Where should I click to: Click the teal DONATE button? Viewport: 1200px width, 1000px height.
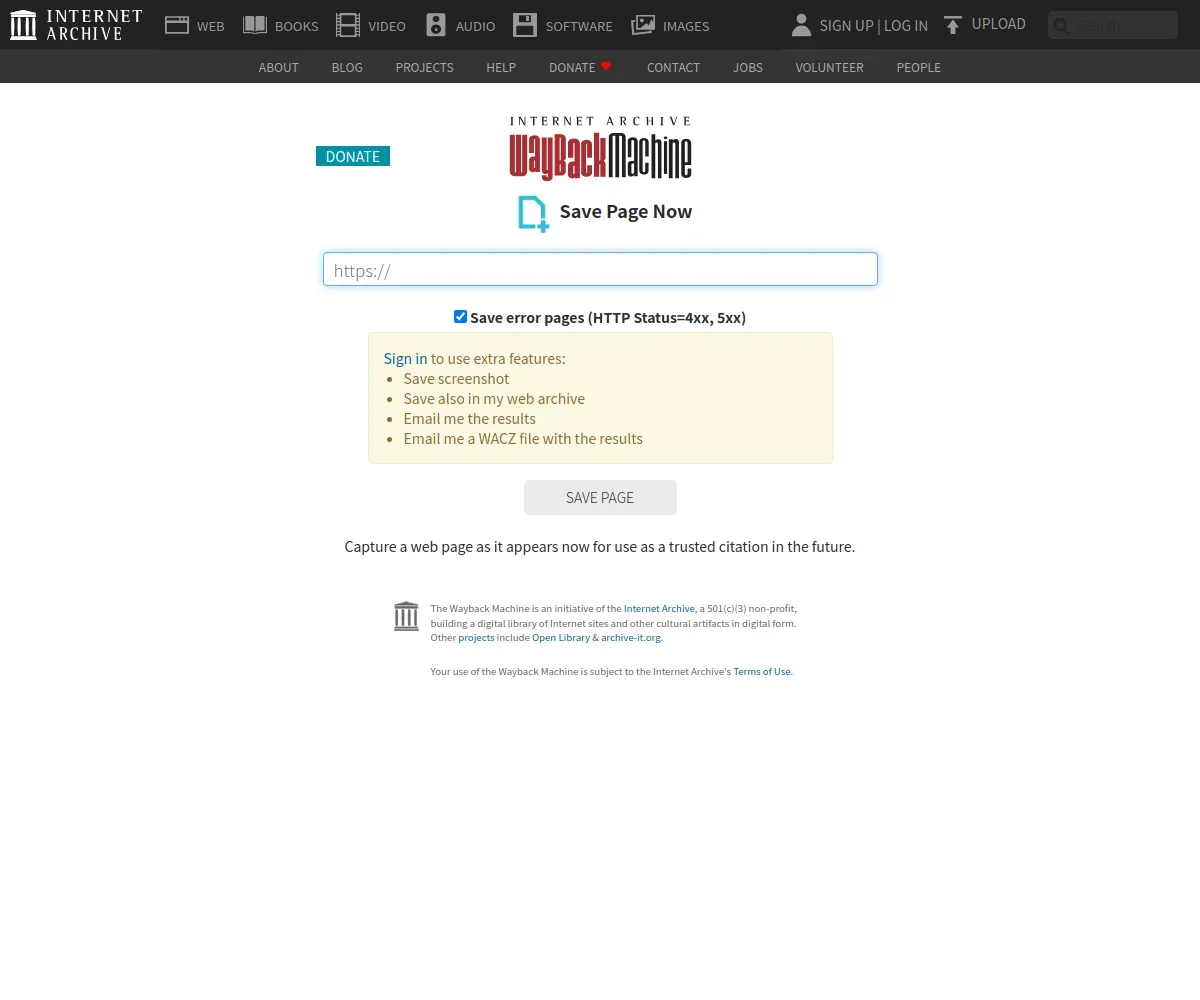click(x=353, y=156)
